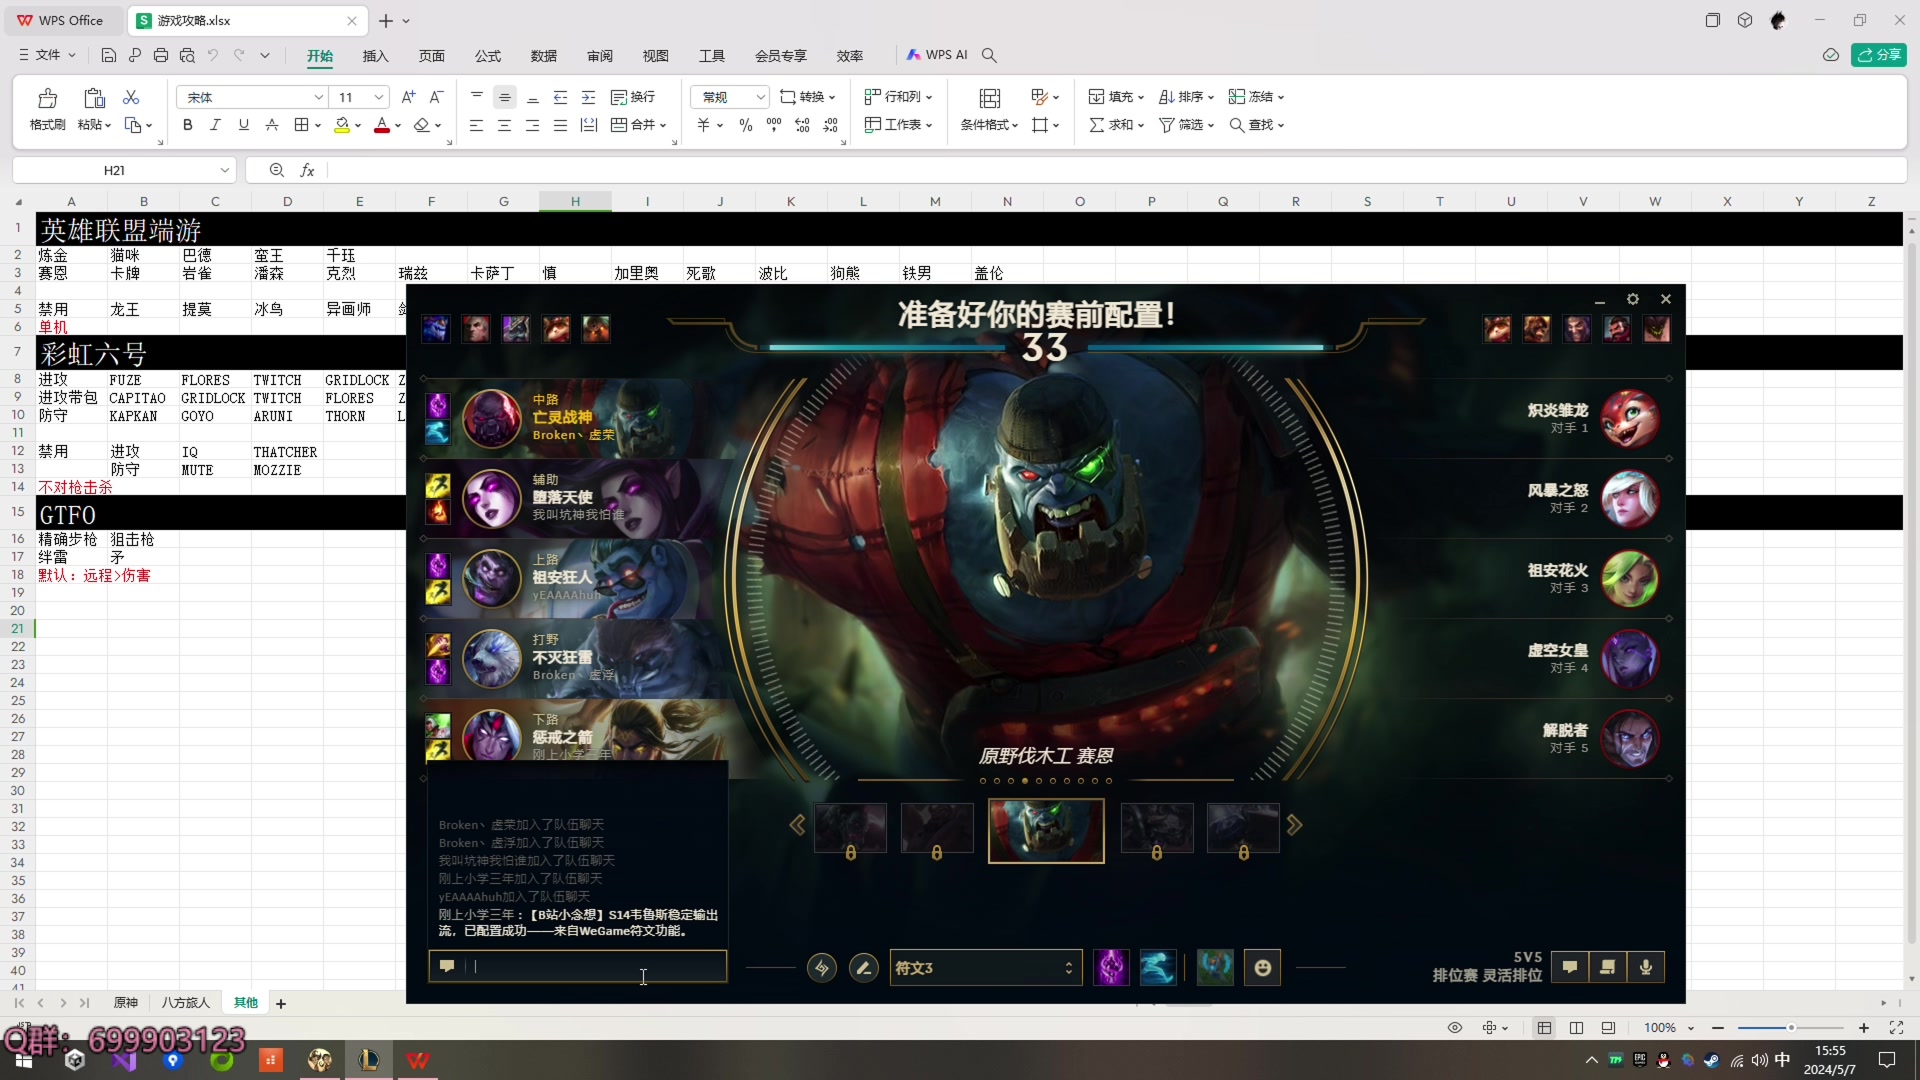Viewport: 1920px width, 1080px height.
Task: Add a new sheet with the plus button
Action: [281, 1003]
